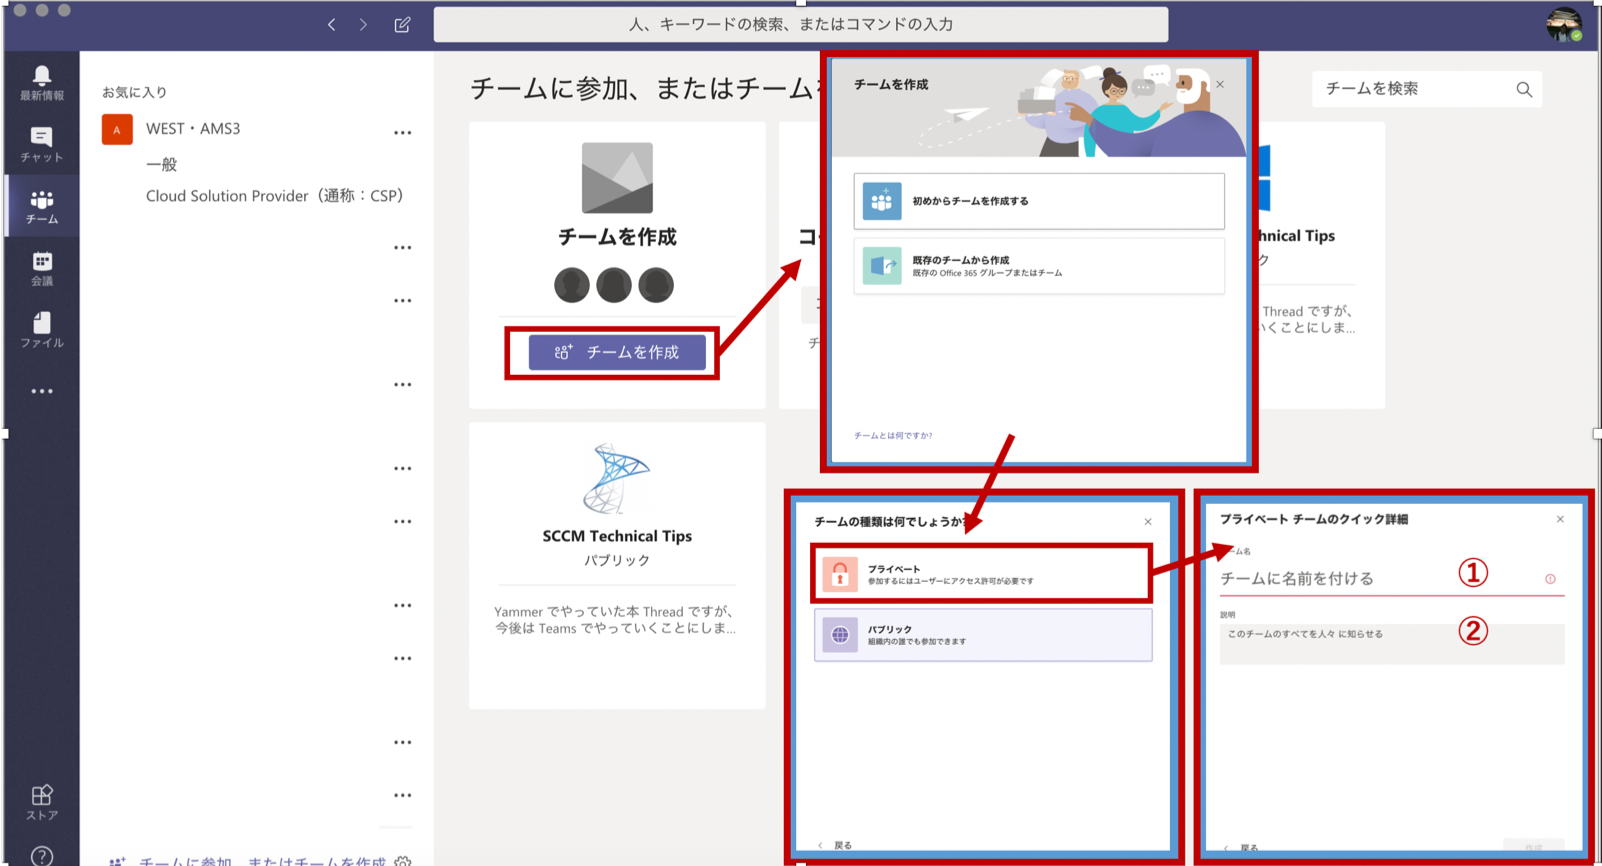Click the team description text area
The height and width of the screenshot is (866, 1602).
click(1391, 644)
